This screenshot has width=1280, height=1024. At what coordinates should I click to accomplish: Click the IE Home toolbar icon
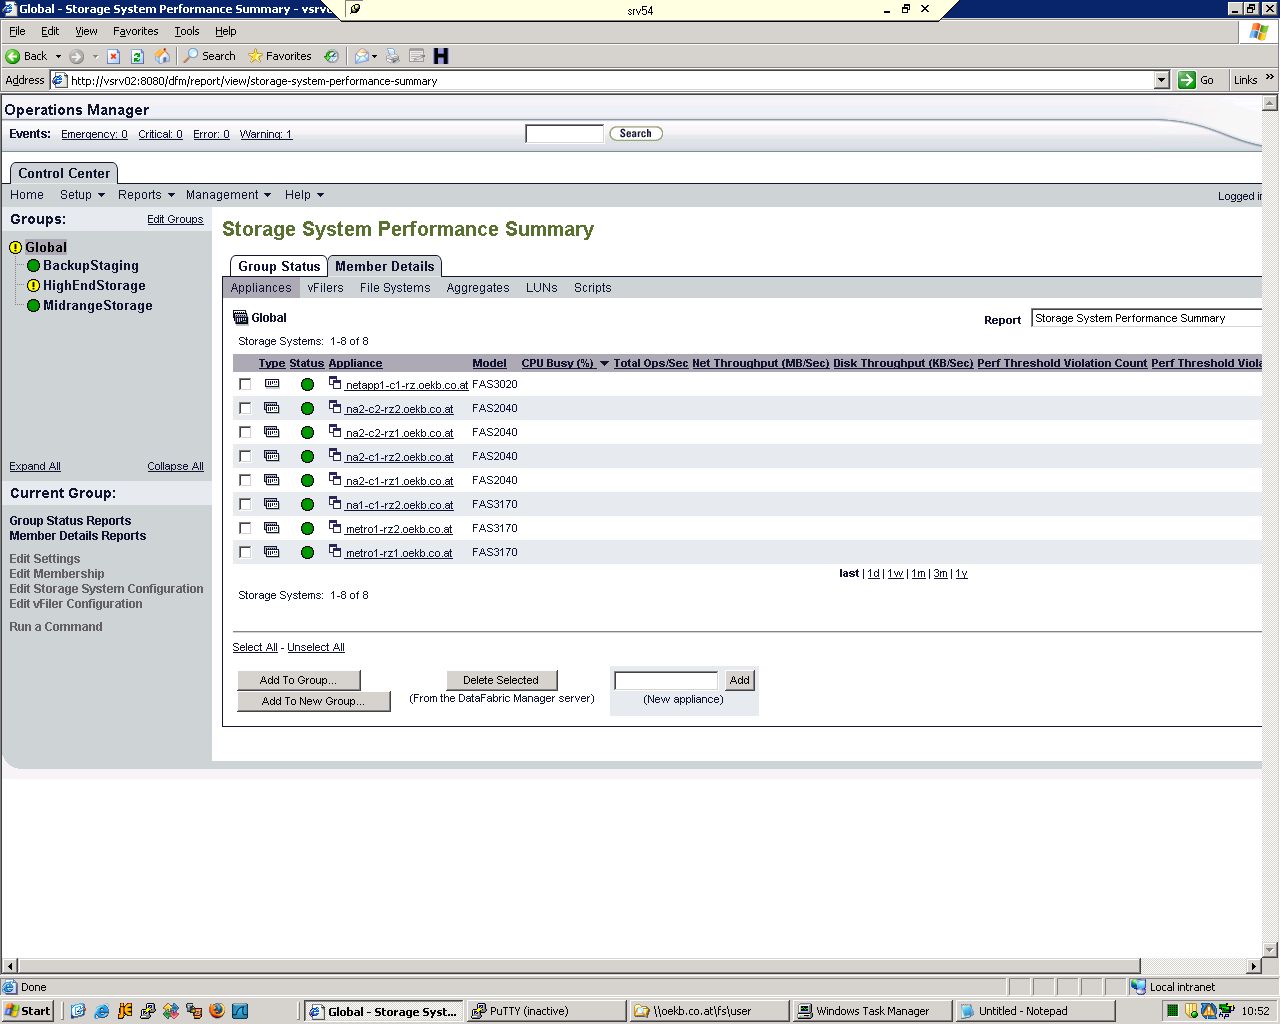point(162,56)
